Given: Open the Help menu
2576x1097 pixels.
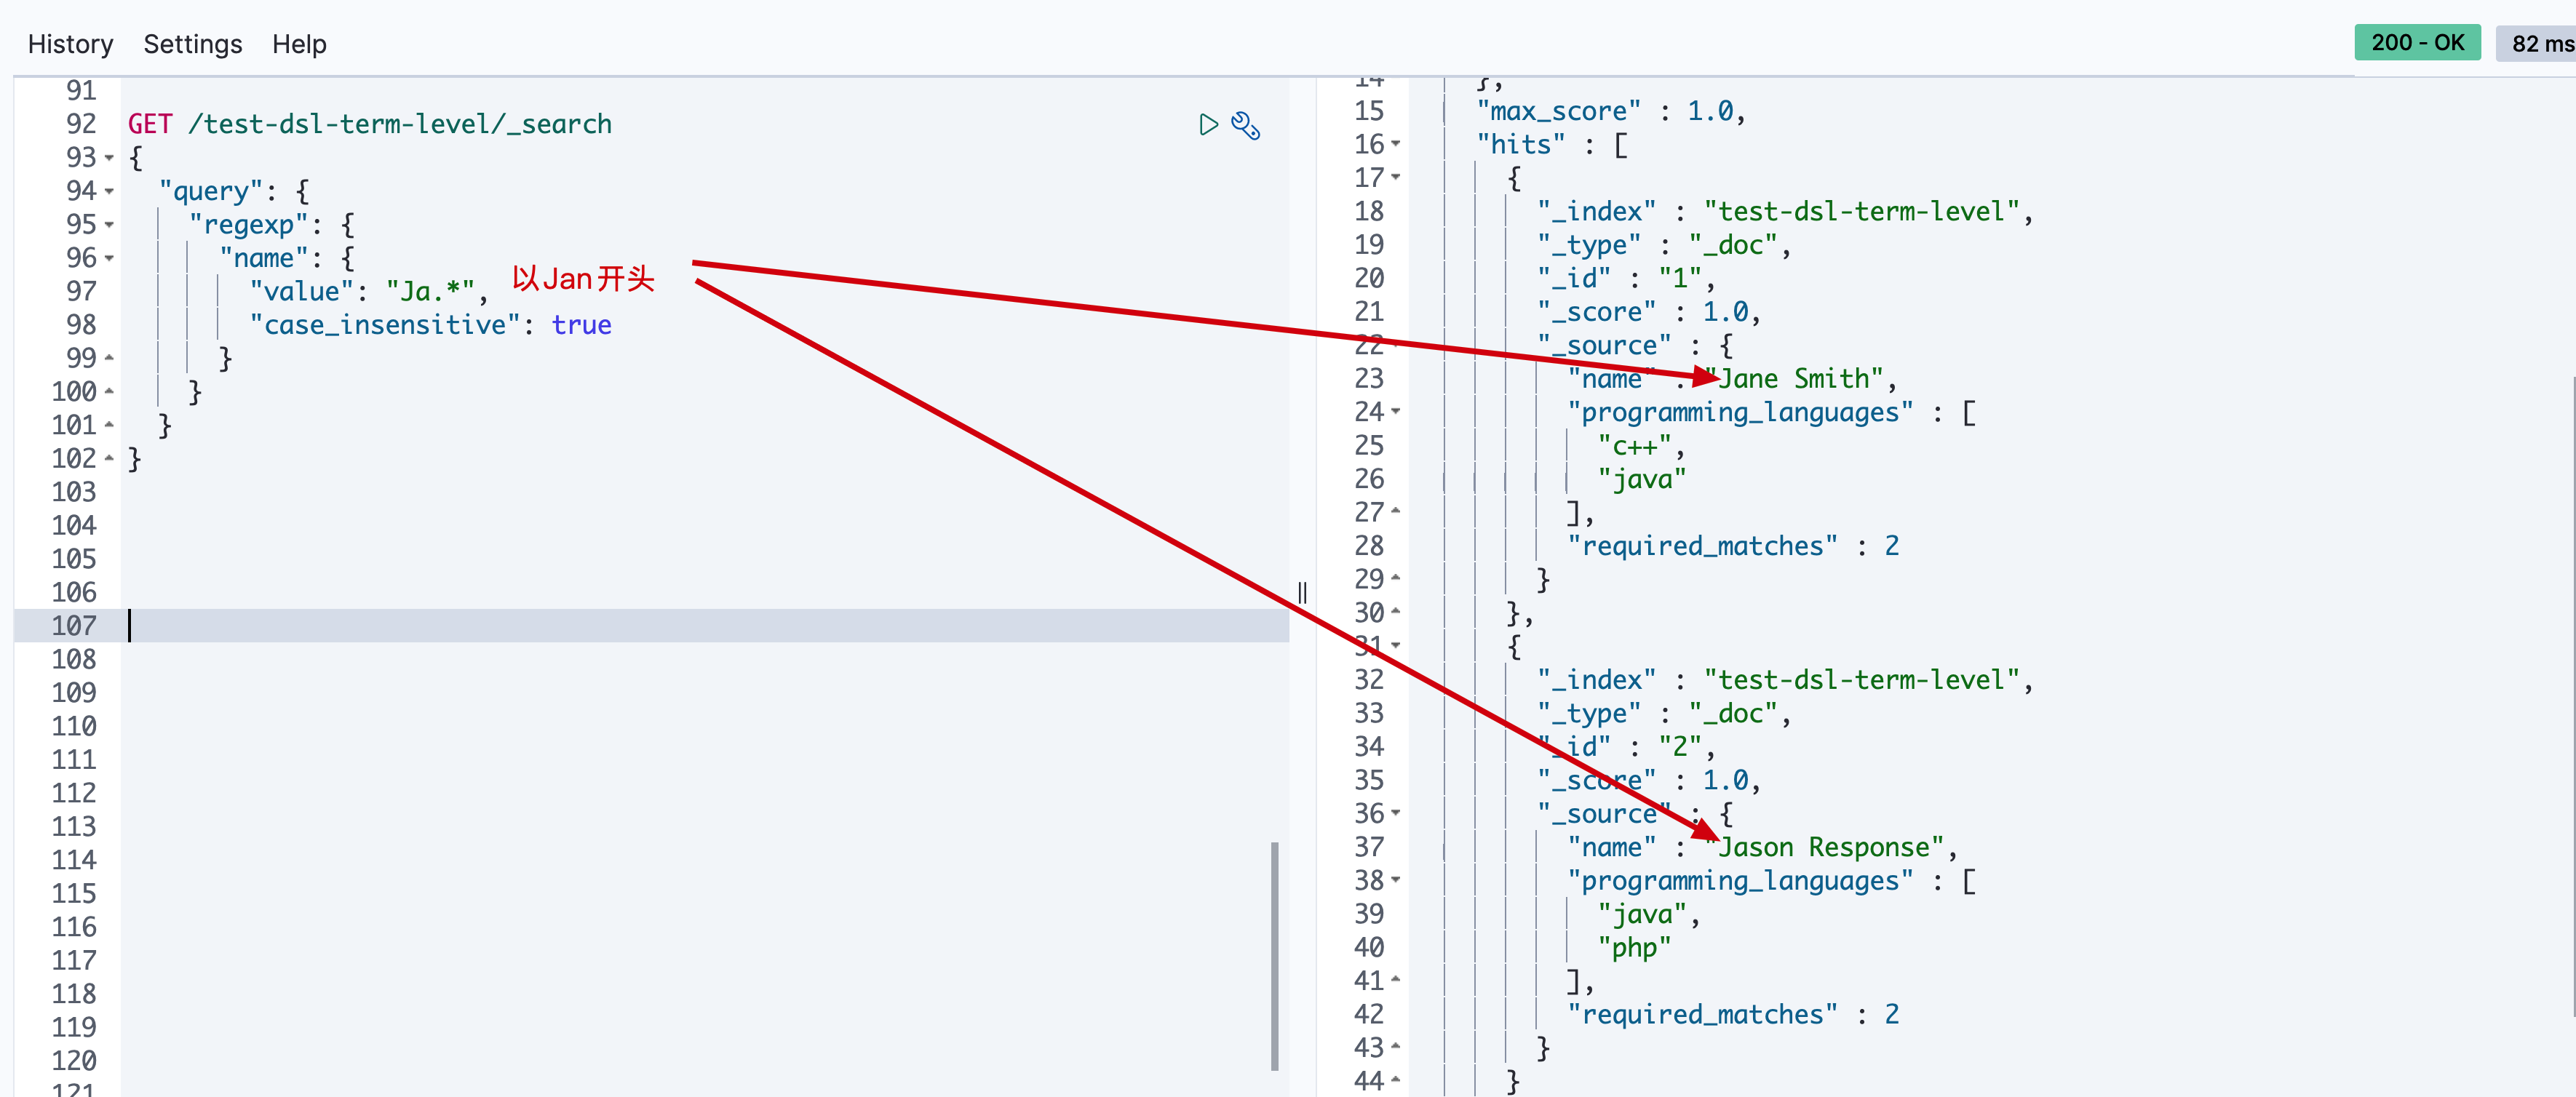Looking at the screenshot, I should coord(299,44).
